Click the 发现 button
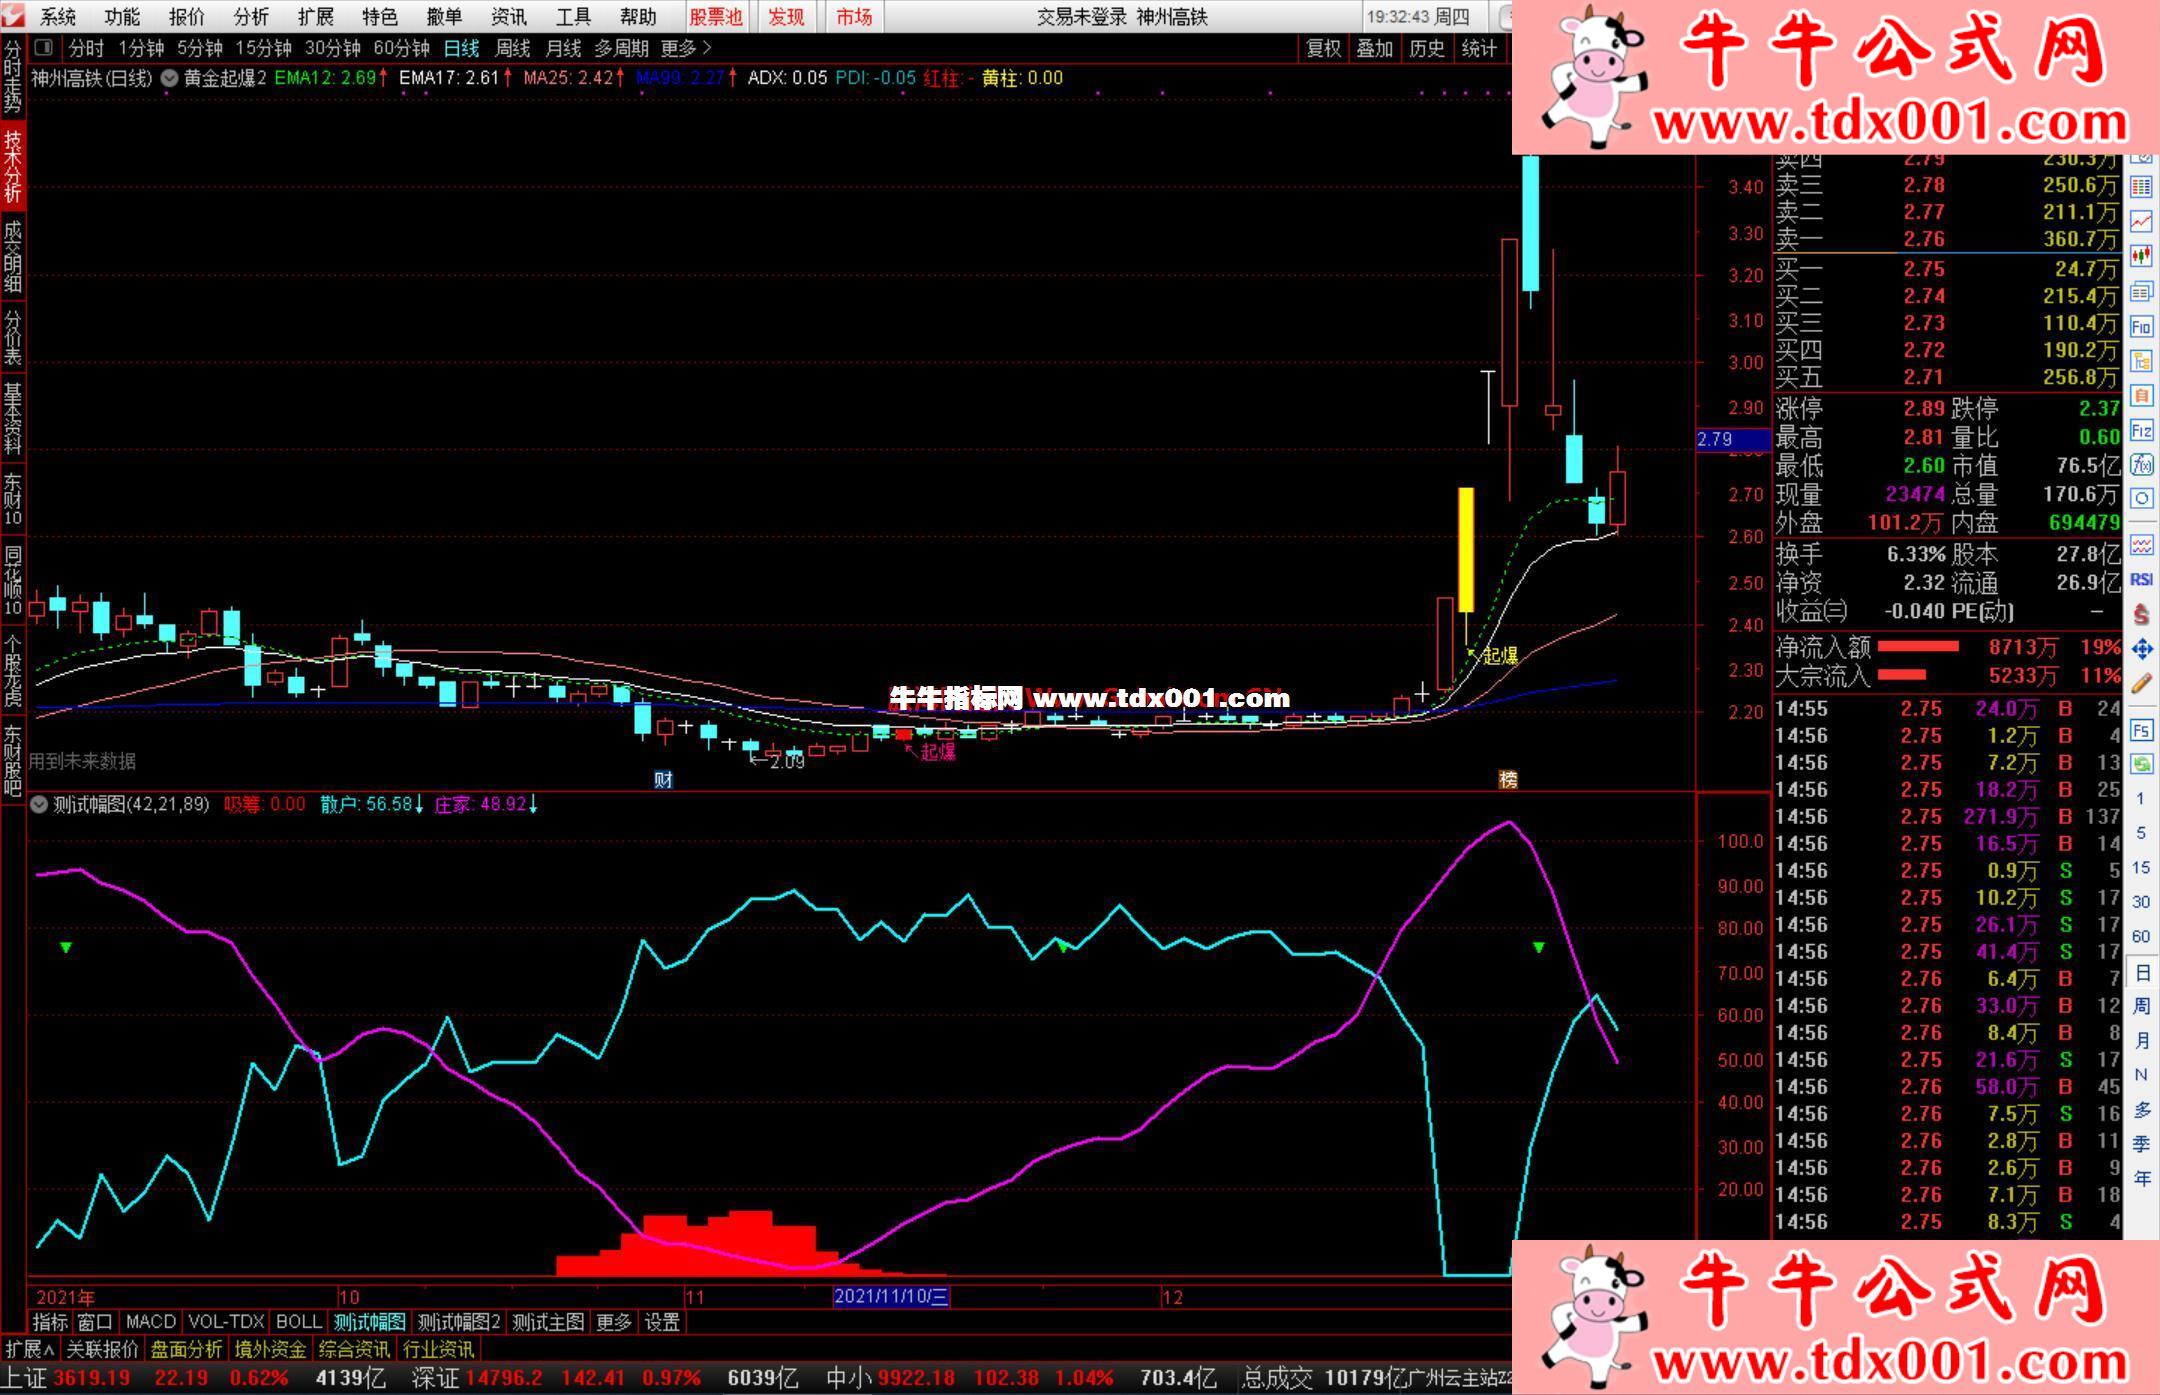This screenshot has height=1395, width=2160. [x=786, y=17]
